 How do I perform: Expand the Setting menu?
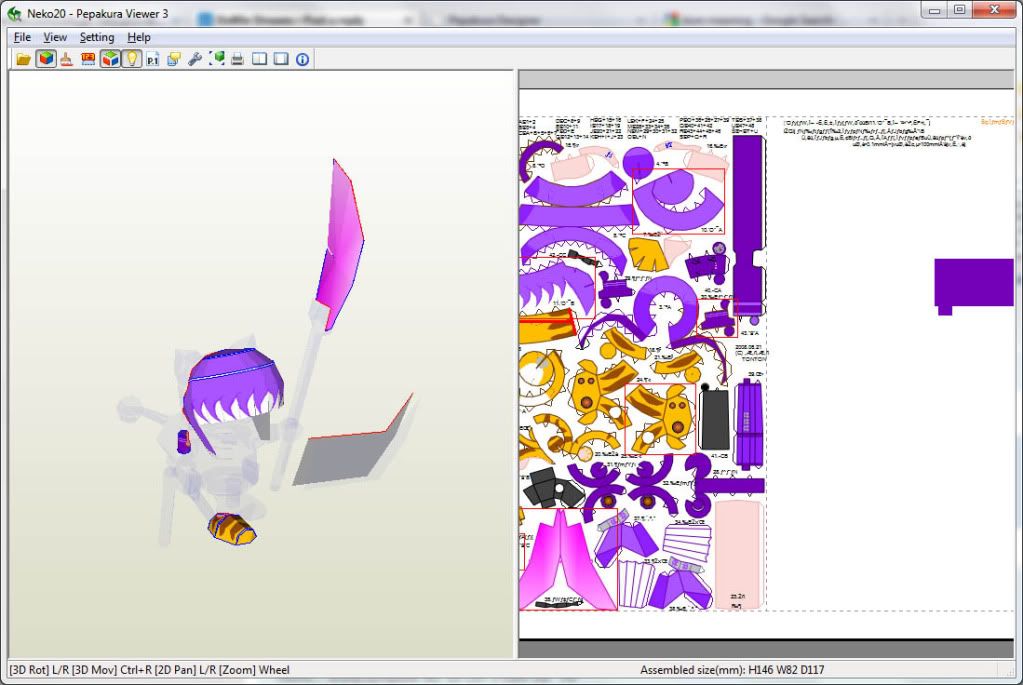click(x=97, y=37)
